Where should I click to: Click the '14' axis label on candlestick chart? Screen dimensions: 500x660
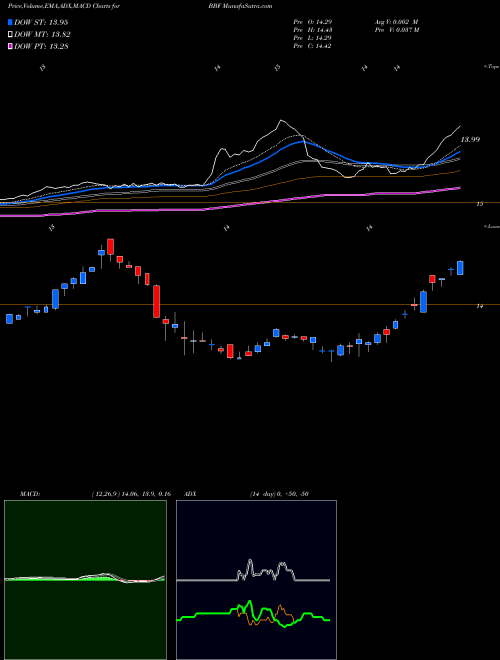point(479,306)
